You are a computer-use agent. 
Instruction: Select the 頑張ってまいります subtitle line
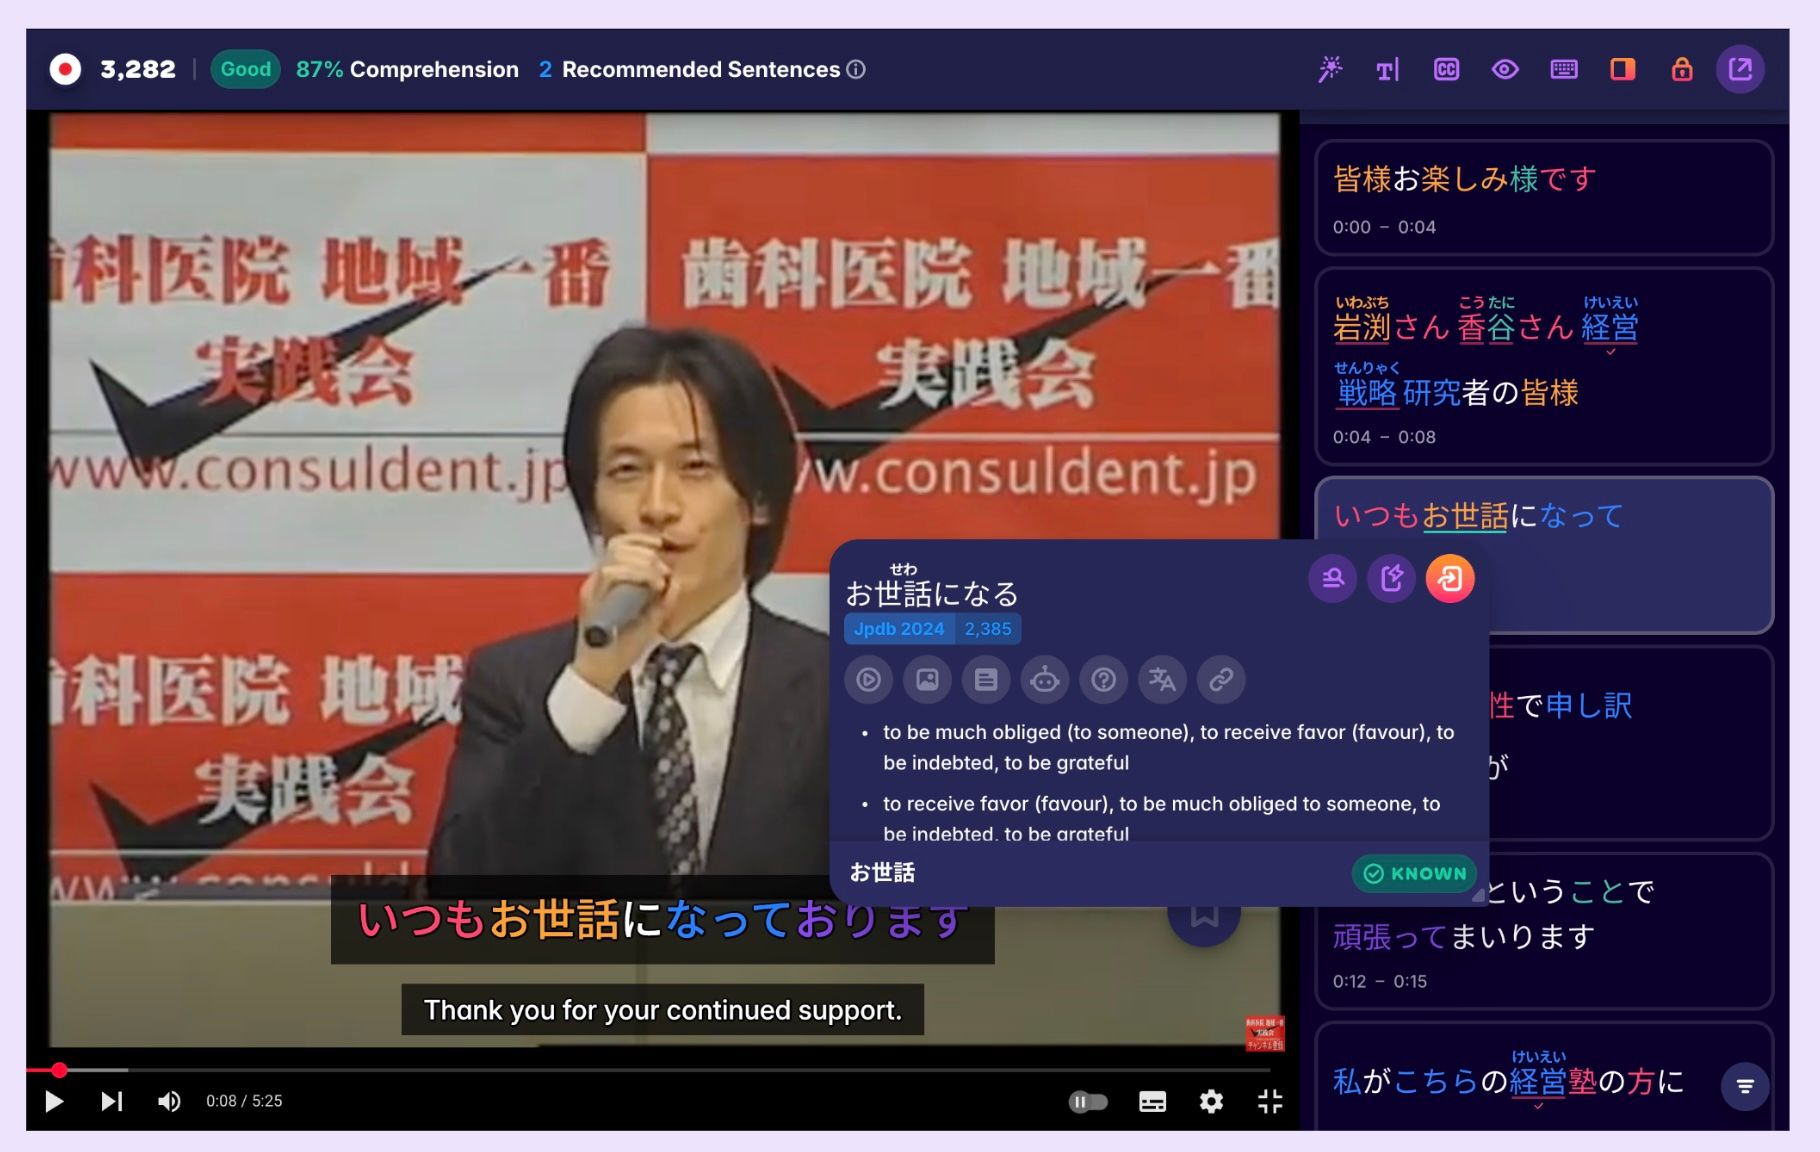[1464, 937]
